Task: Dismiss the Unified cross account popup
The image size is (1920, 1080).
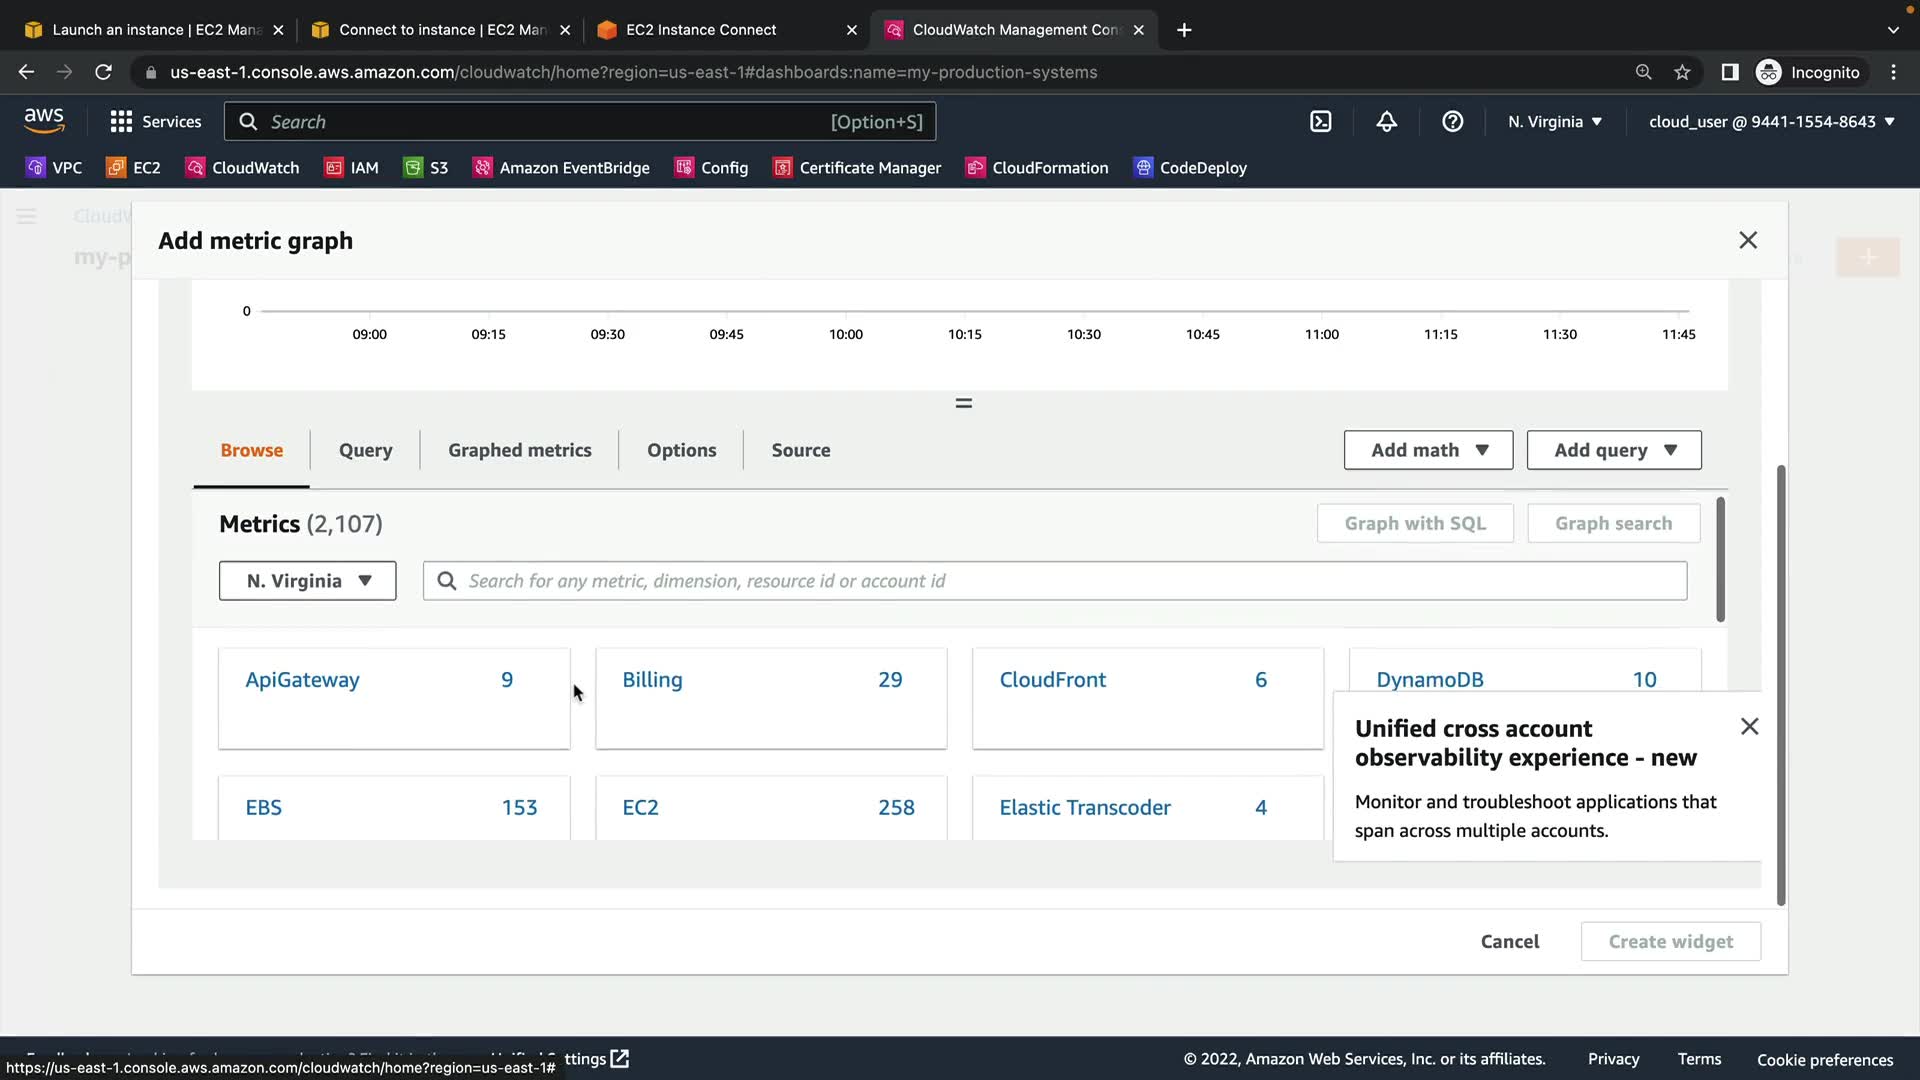Action: 1749,727
